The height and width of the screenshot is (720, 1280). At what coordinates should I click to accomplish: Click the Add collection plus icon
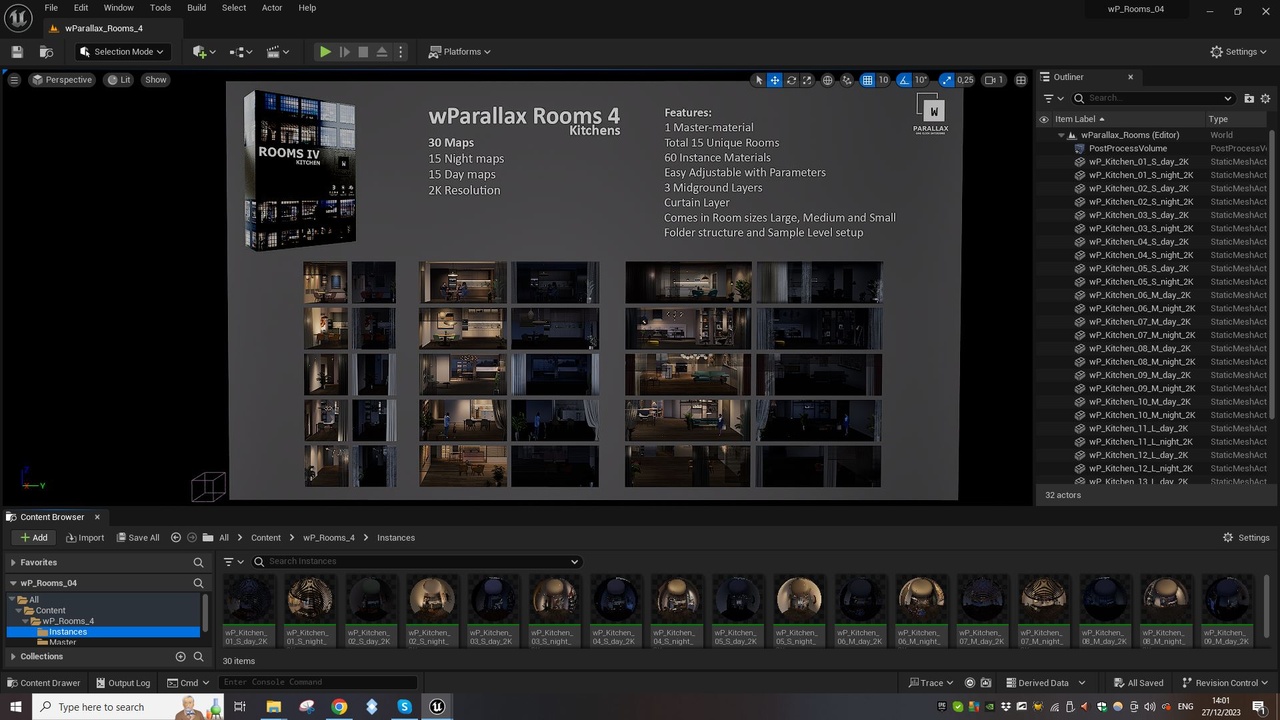tap(181, 657)
